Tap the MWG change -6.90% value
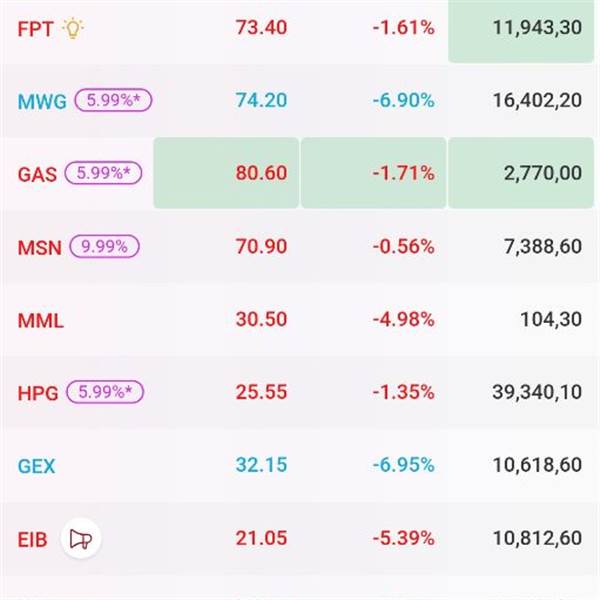 pyautogui.click(x=403, y=101)
